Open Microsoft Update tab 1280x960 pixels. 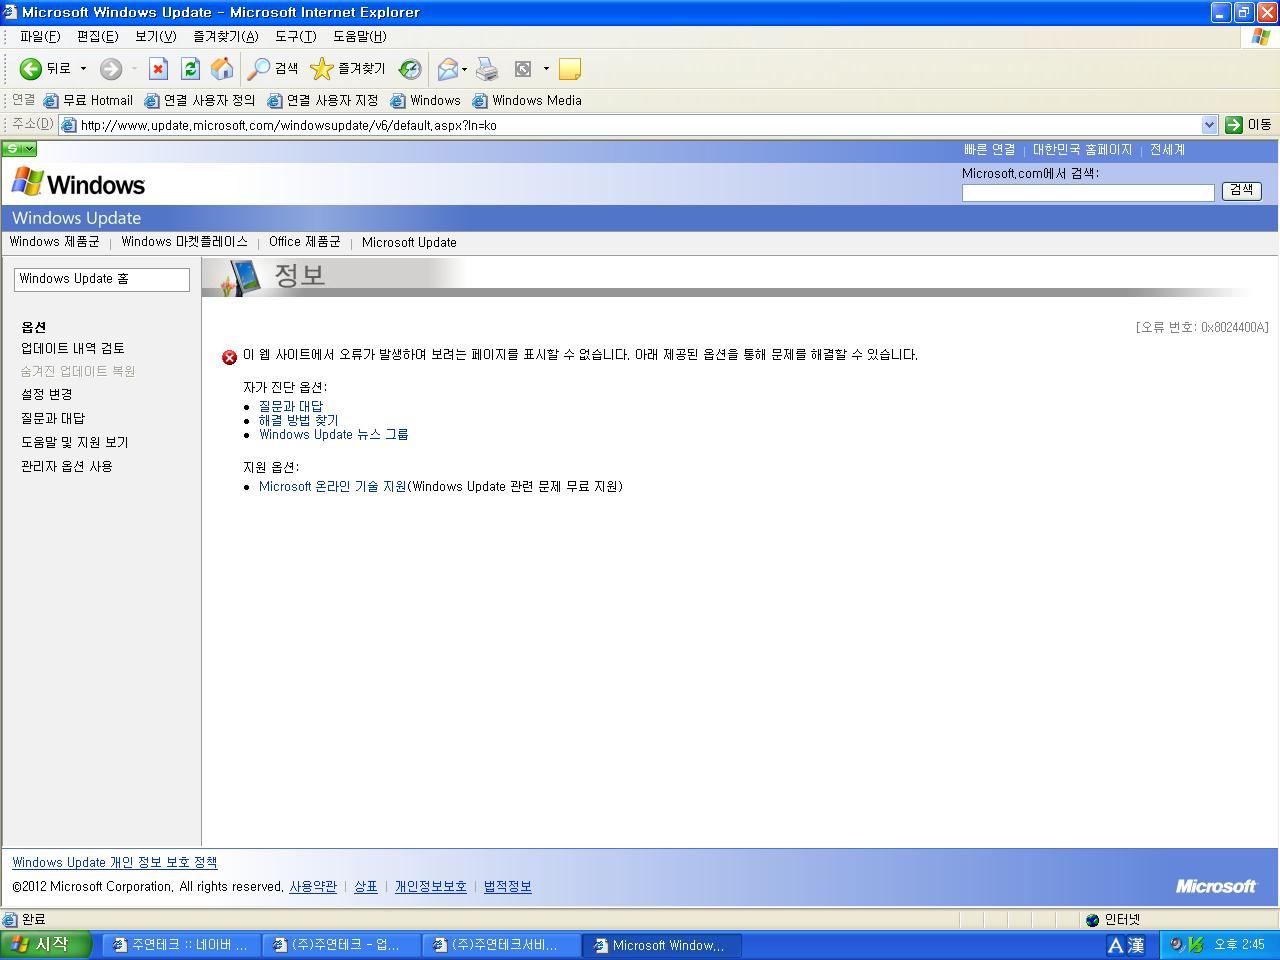point(409,242)
